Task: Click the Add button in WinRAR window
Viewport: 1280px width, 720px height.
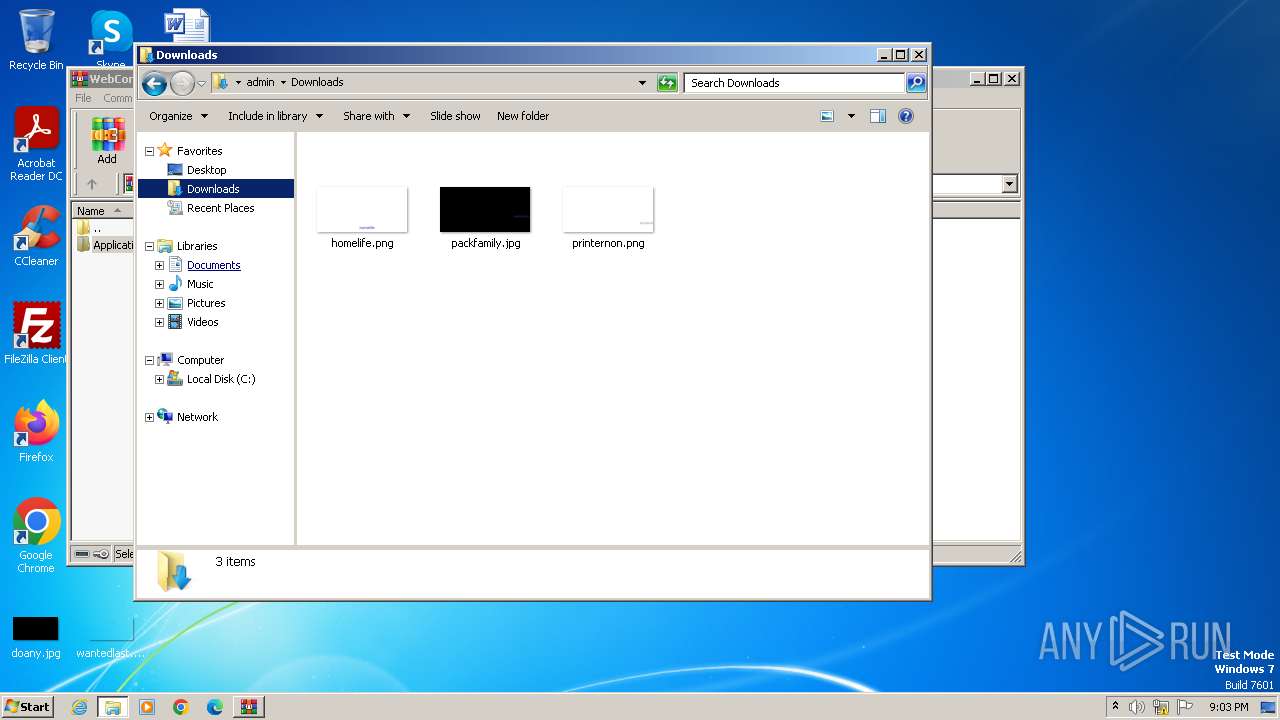Action: [107, 141]
